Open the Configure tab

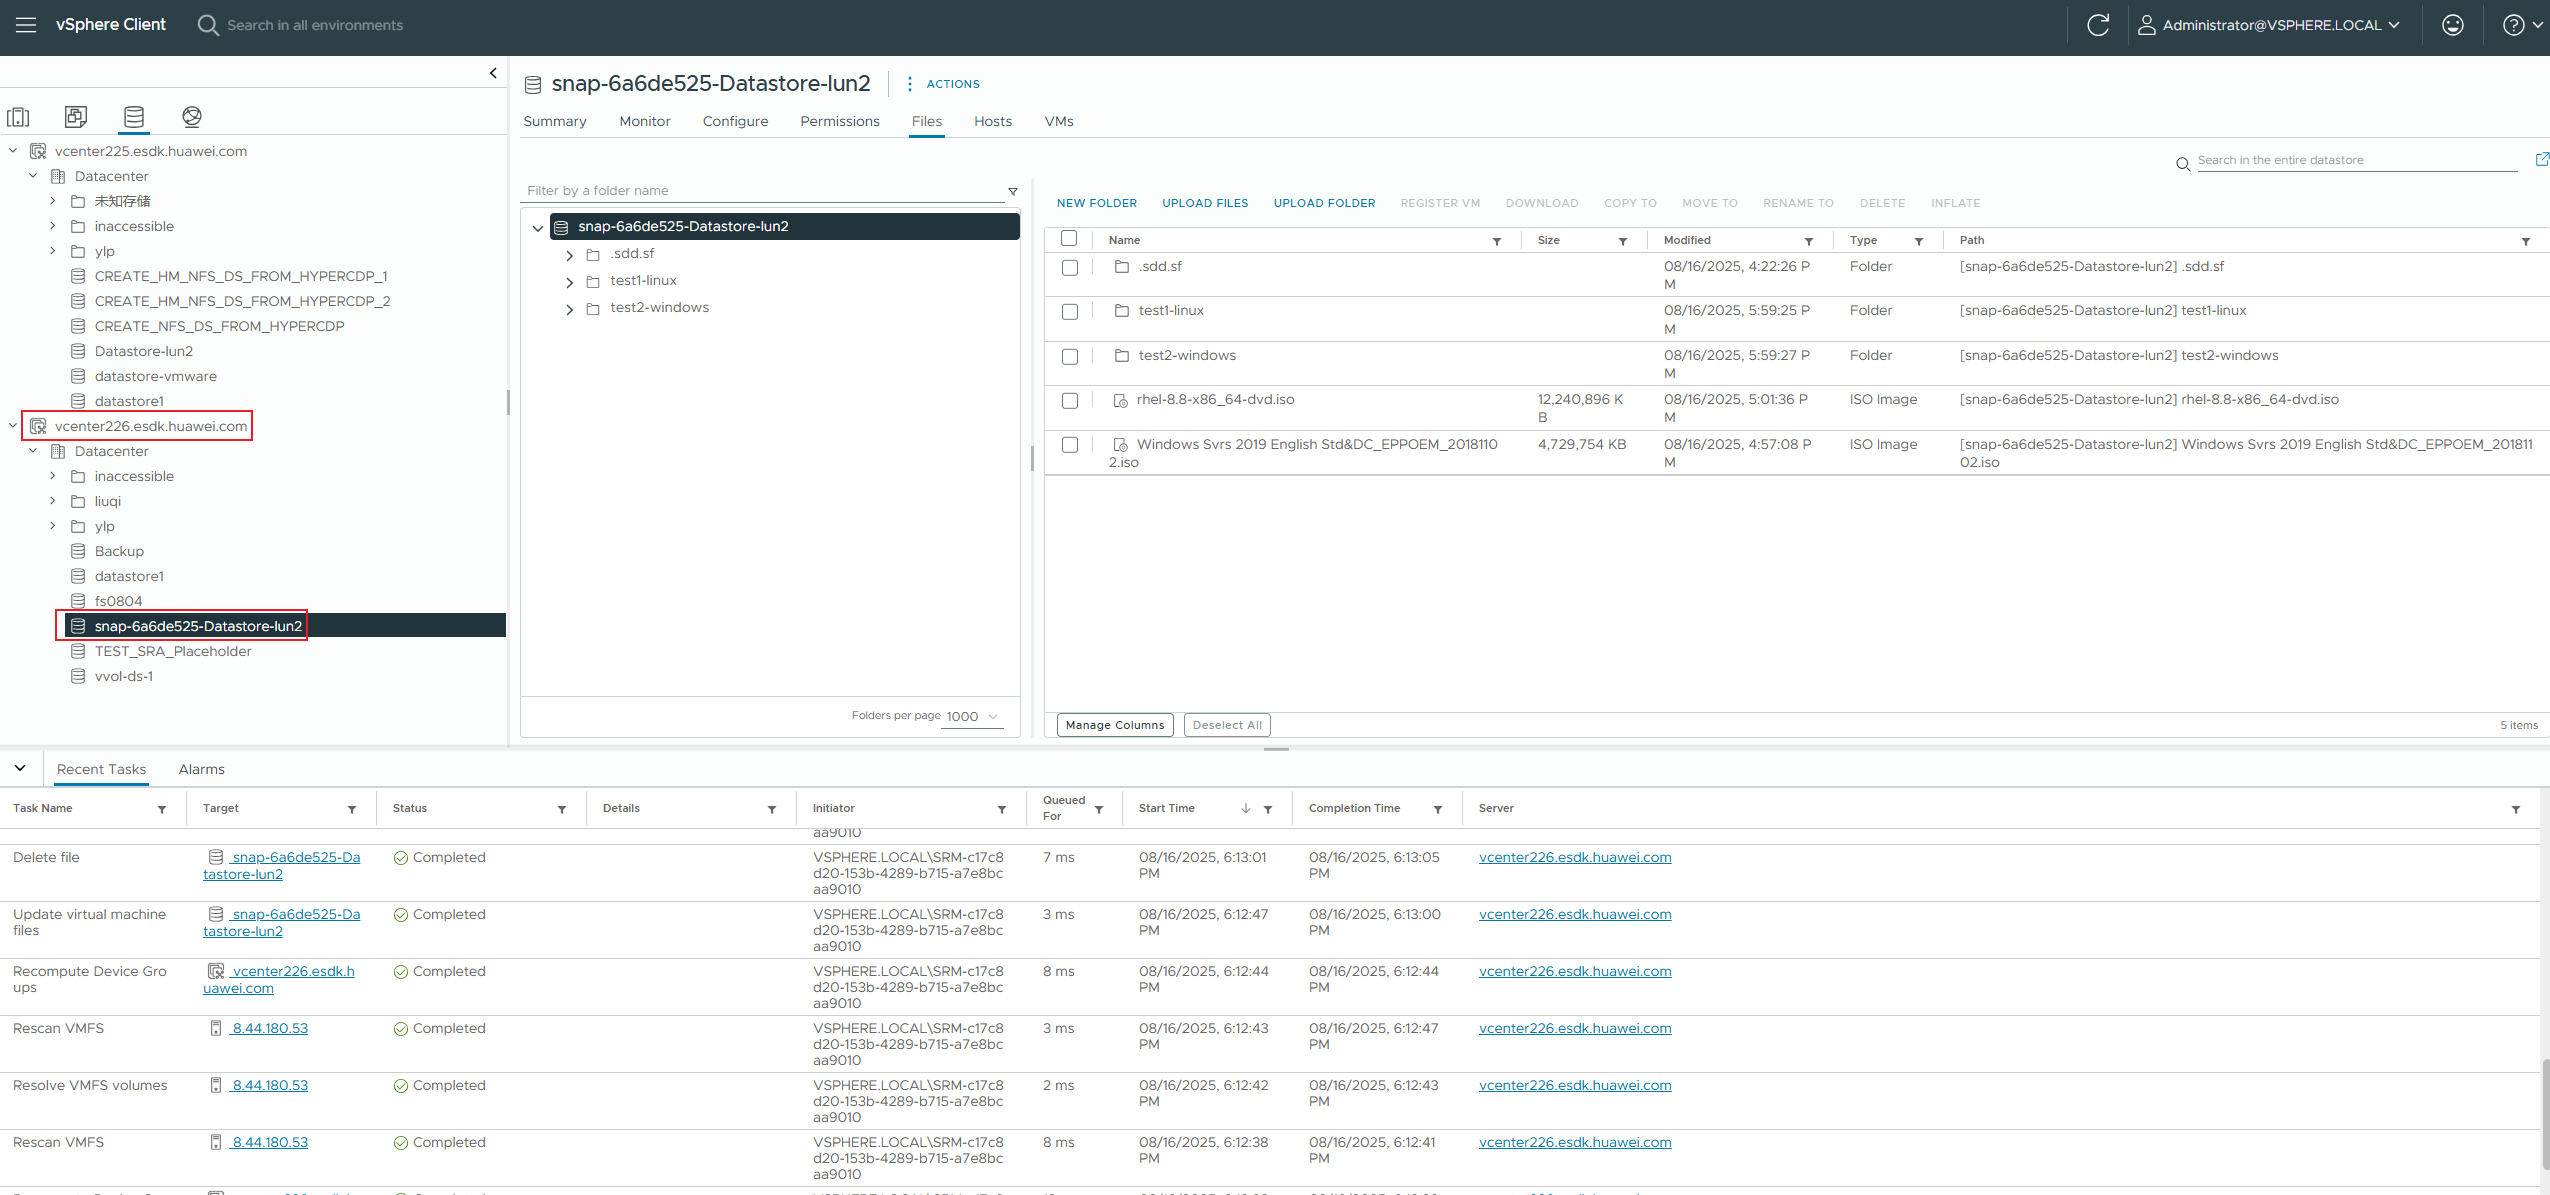[736, 121]
